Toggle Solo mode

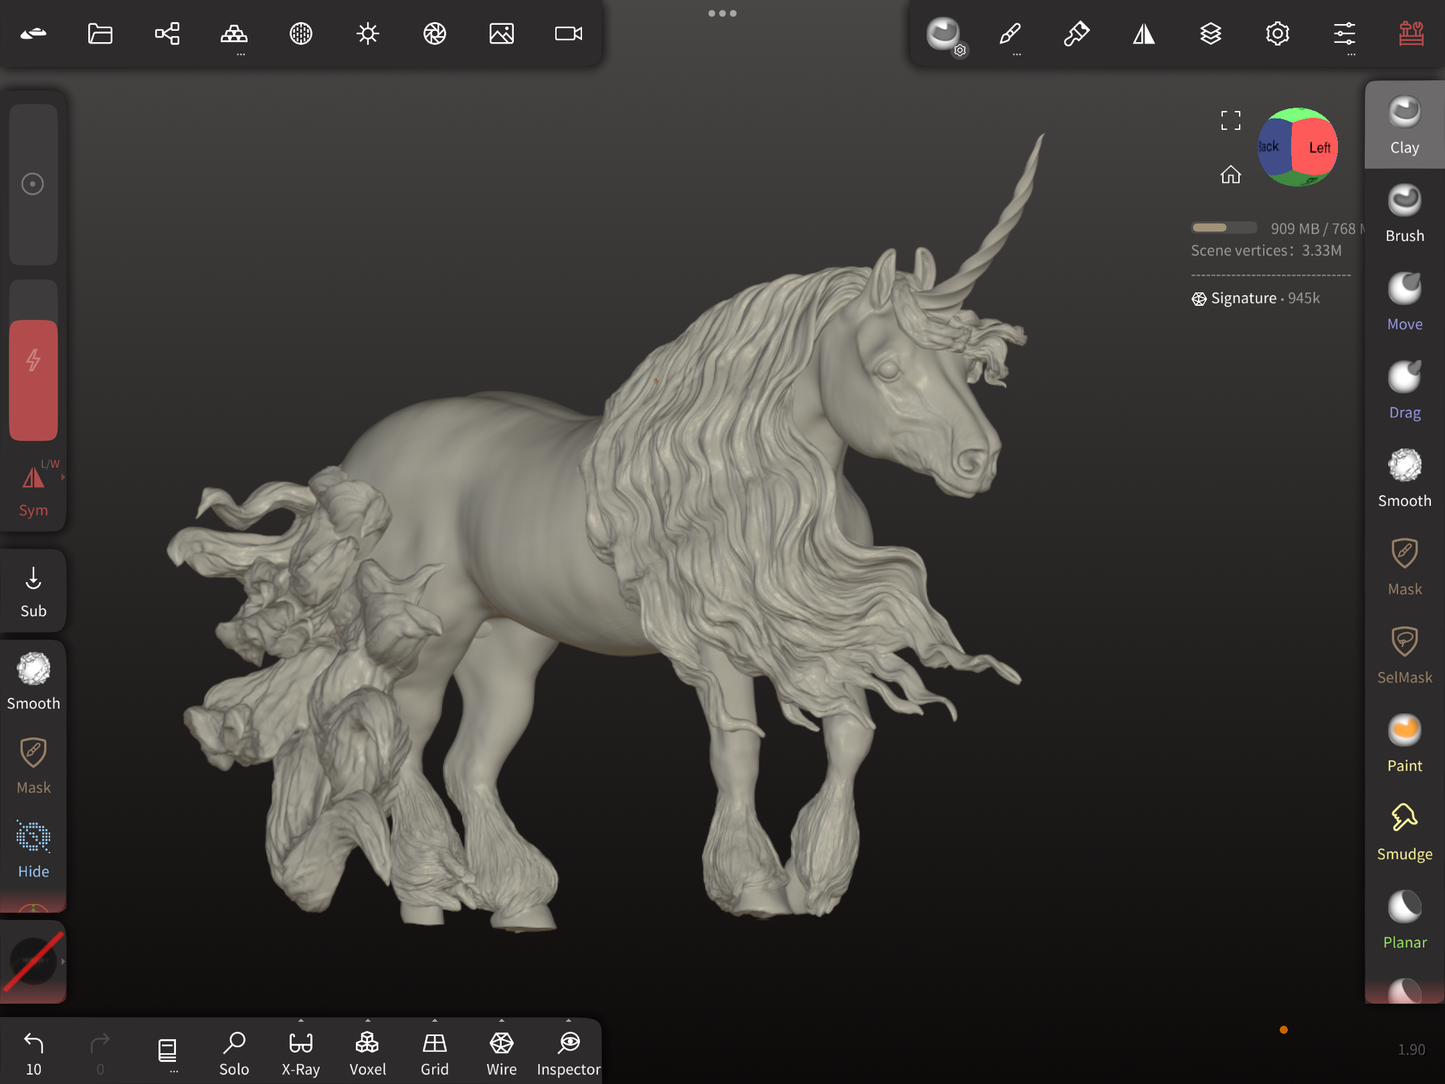[x=234, y=1052]
